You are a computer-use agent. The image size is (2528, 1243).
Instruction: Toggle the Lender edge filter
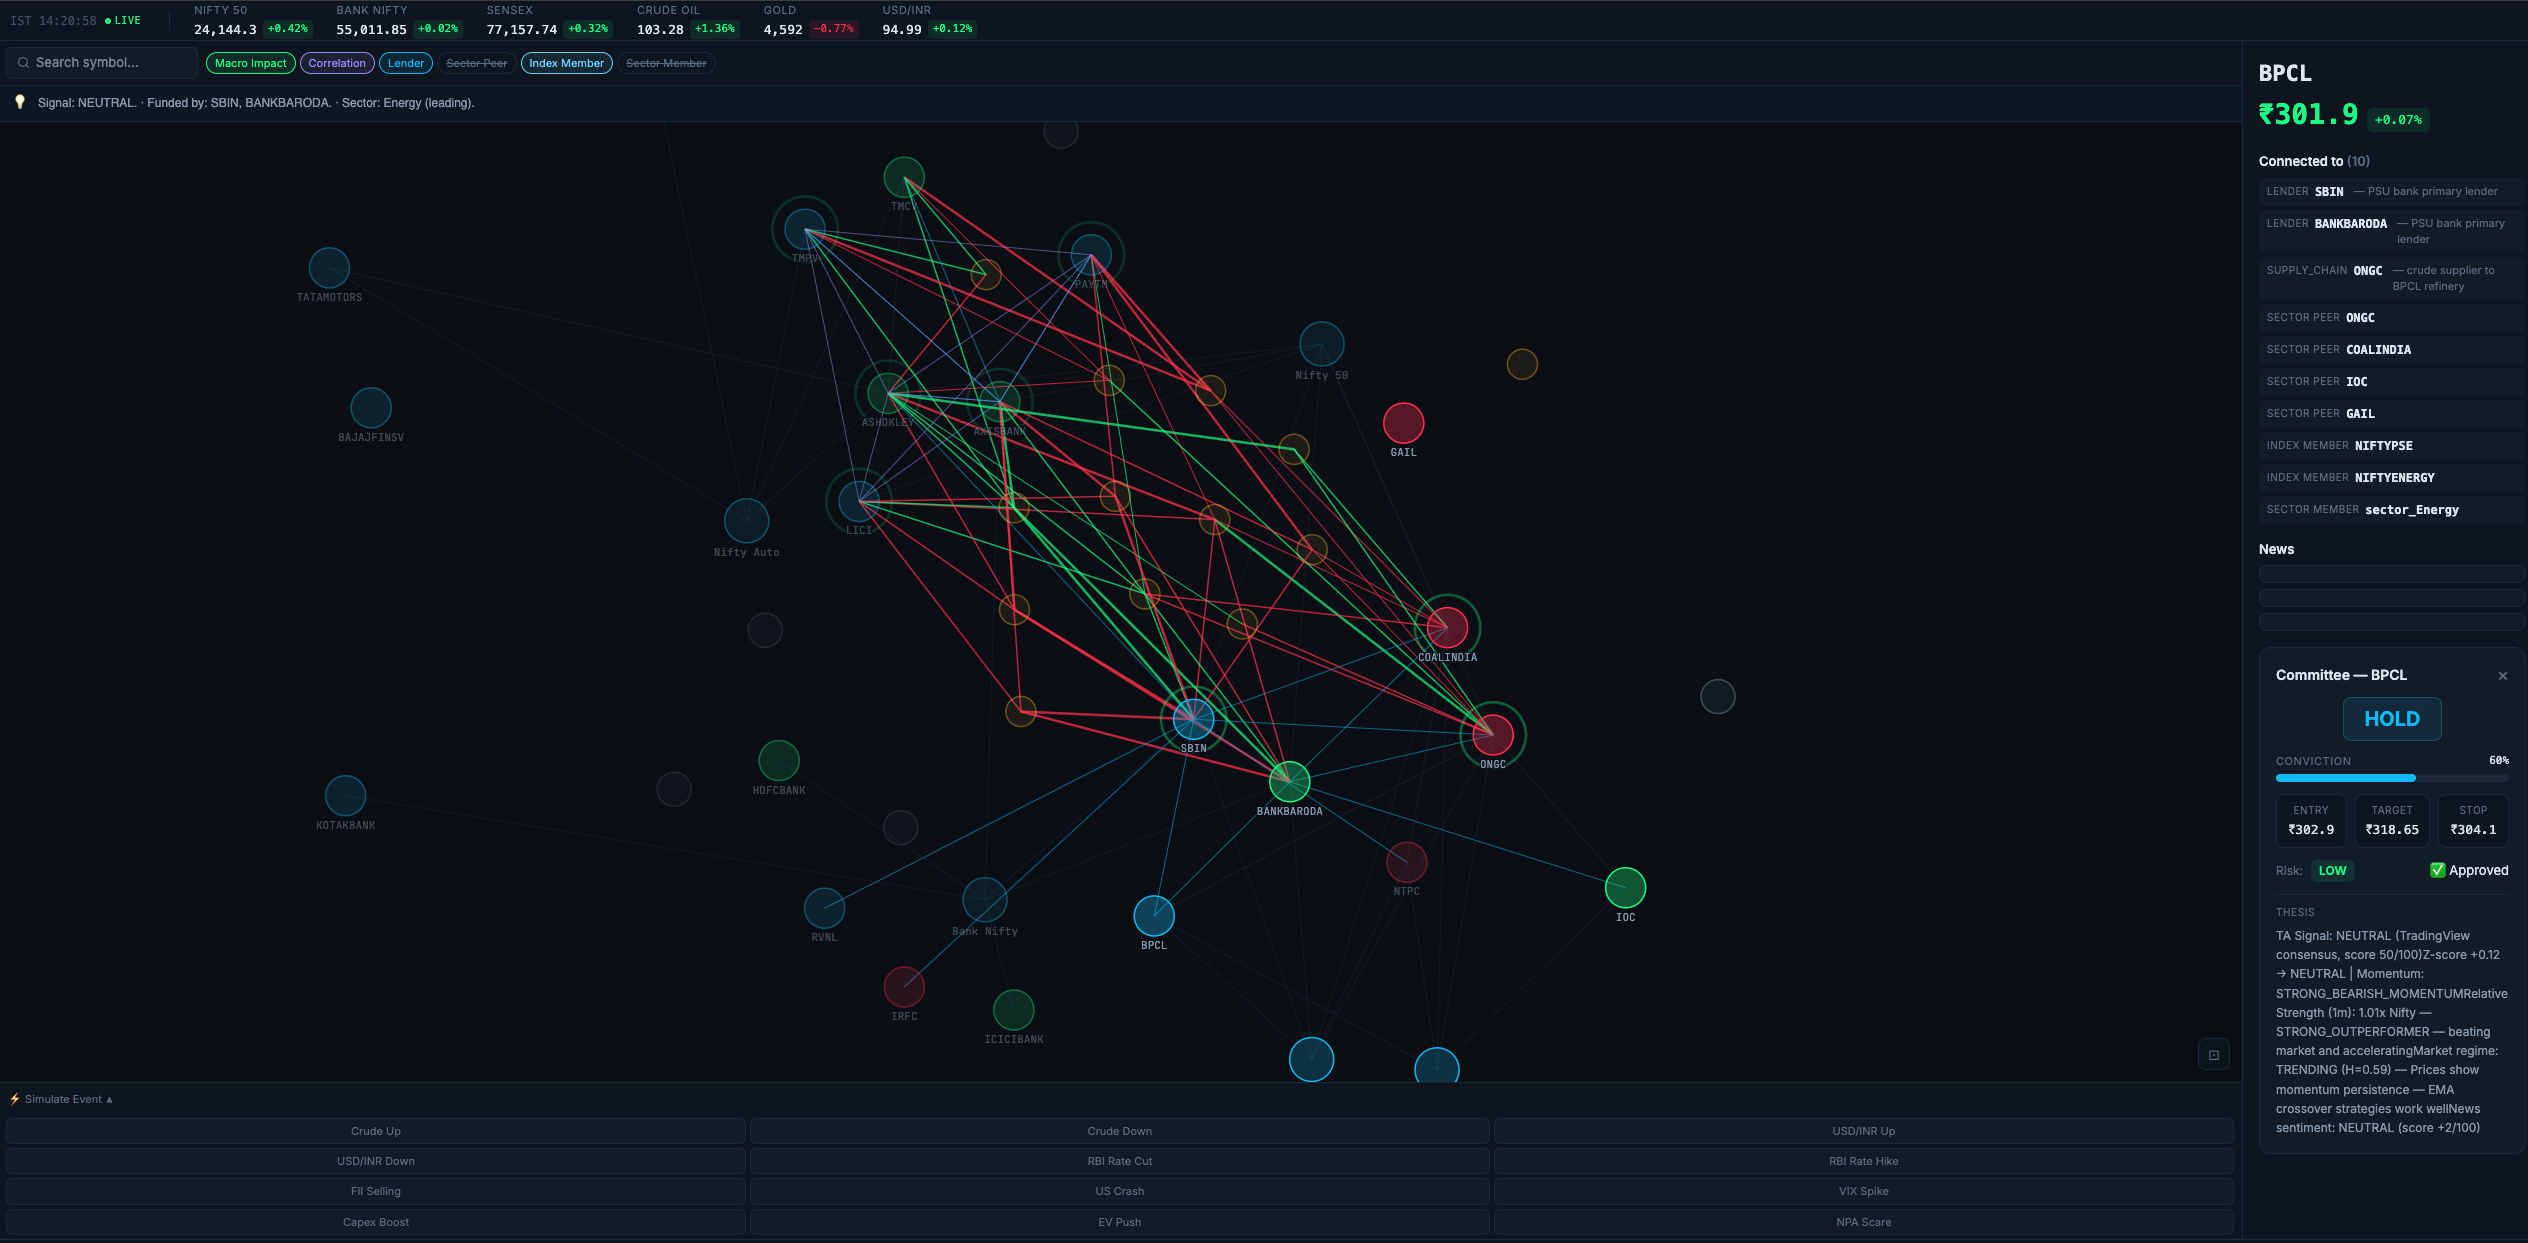coord(406,63)
